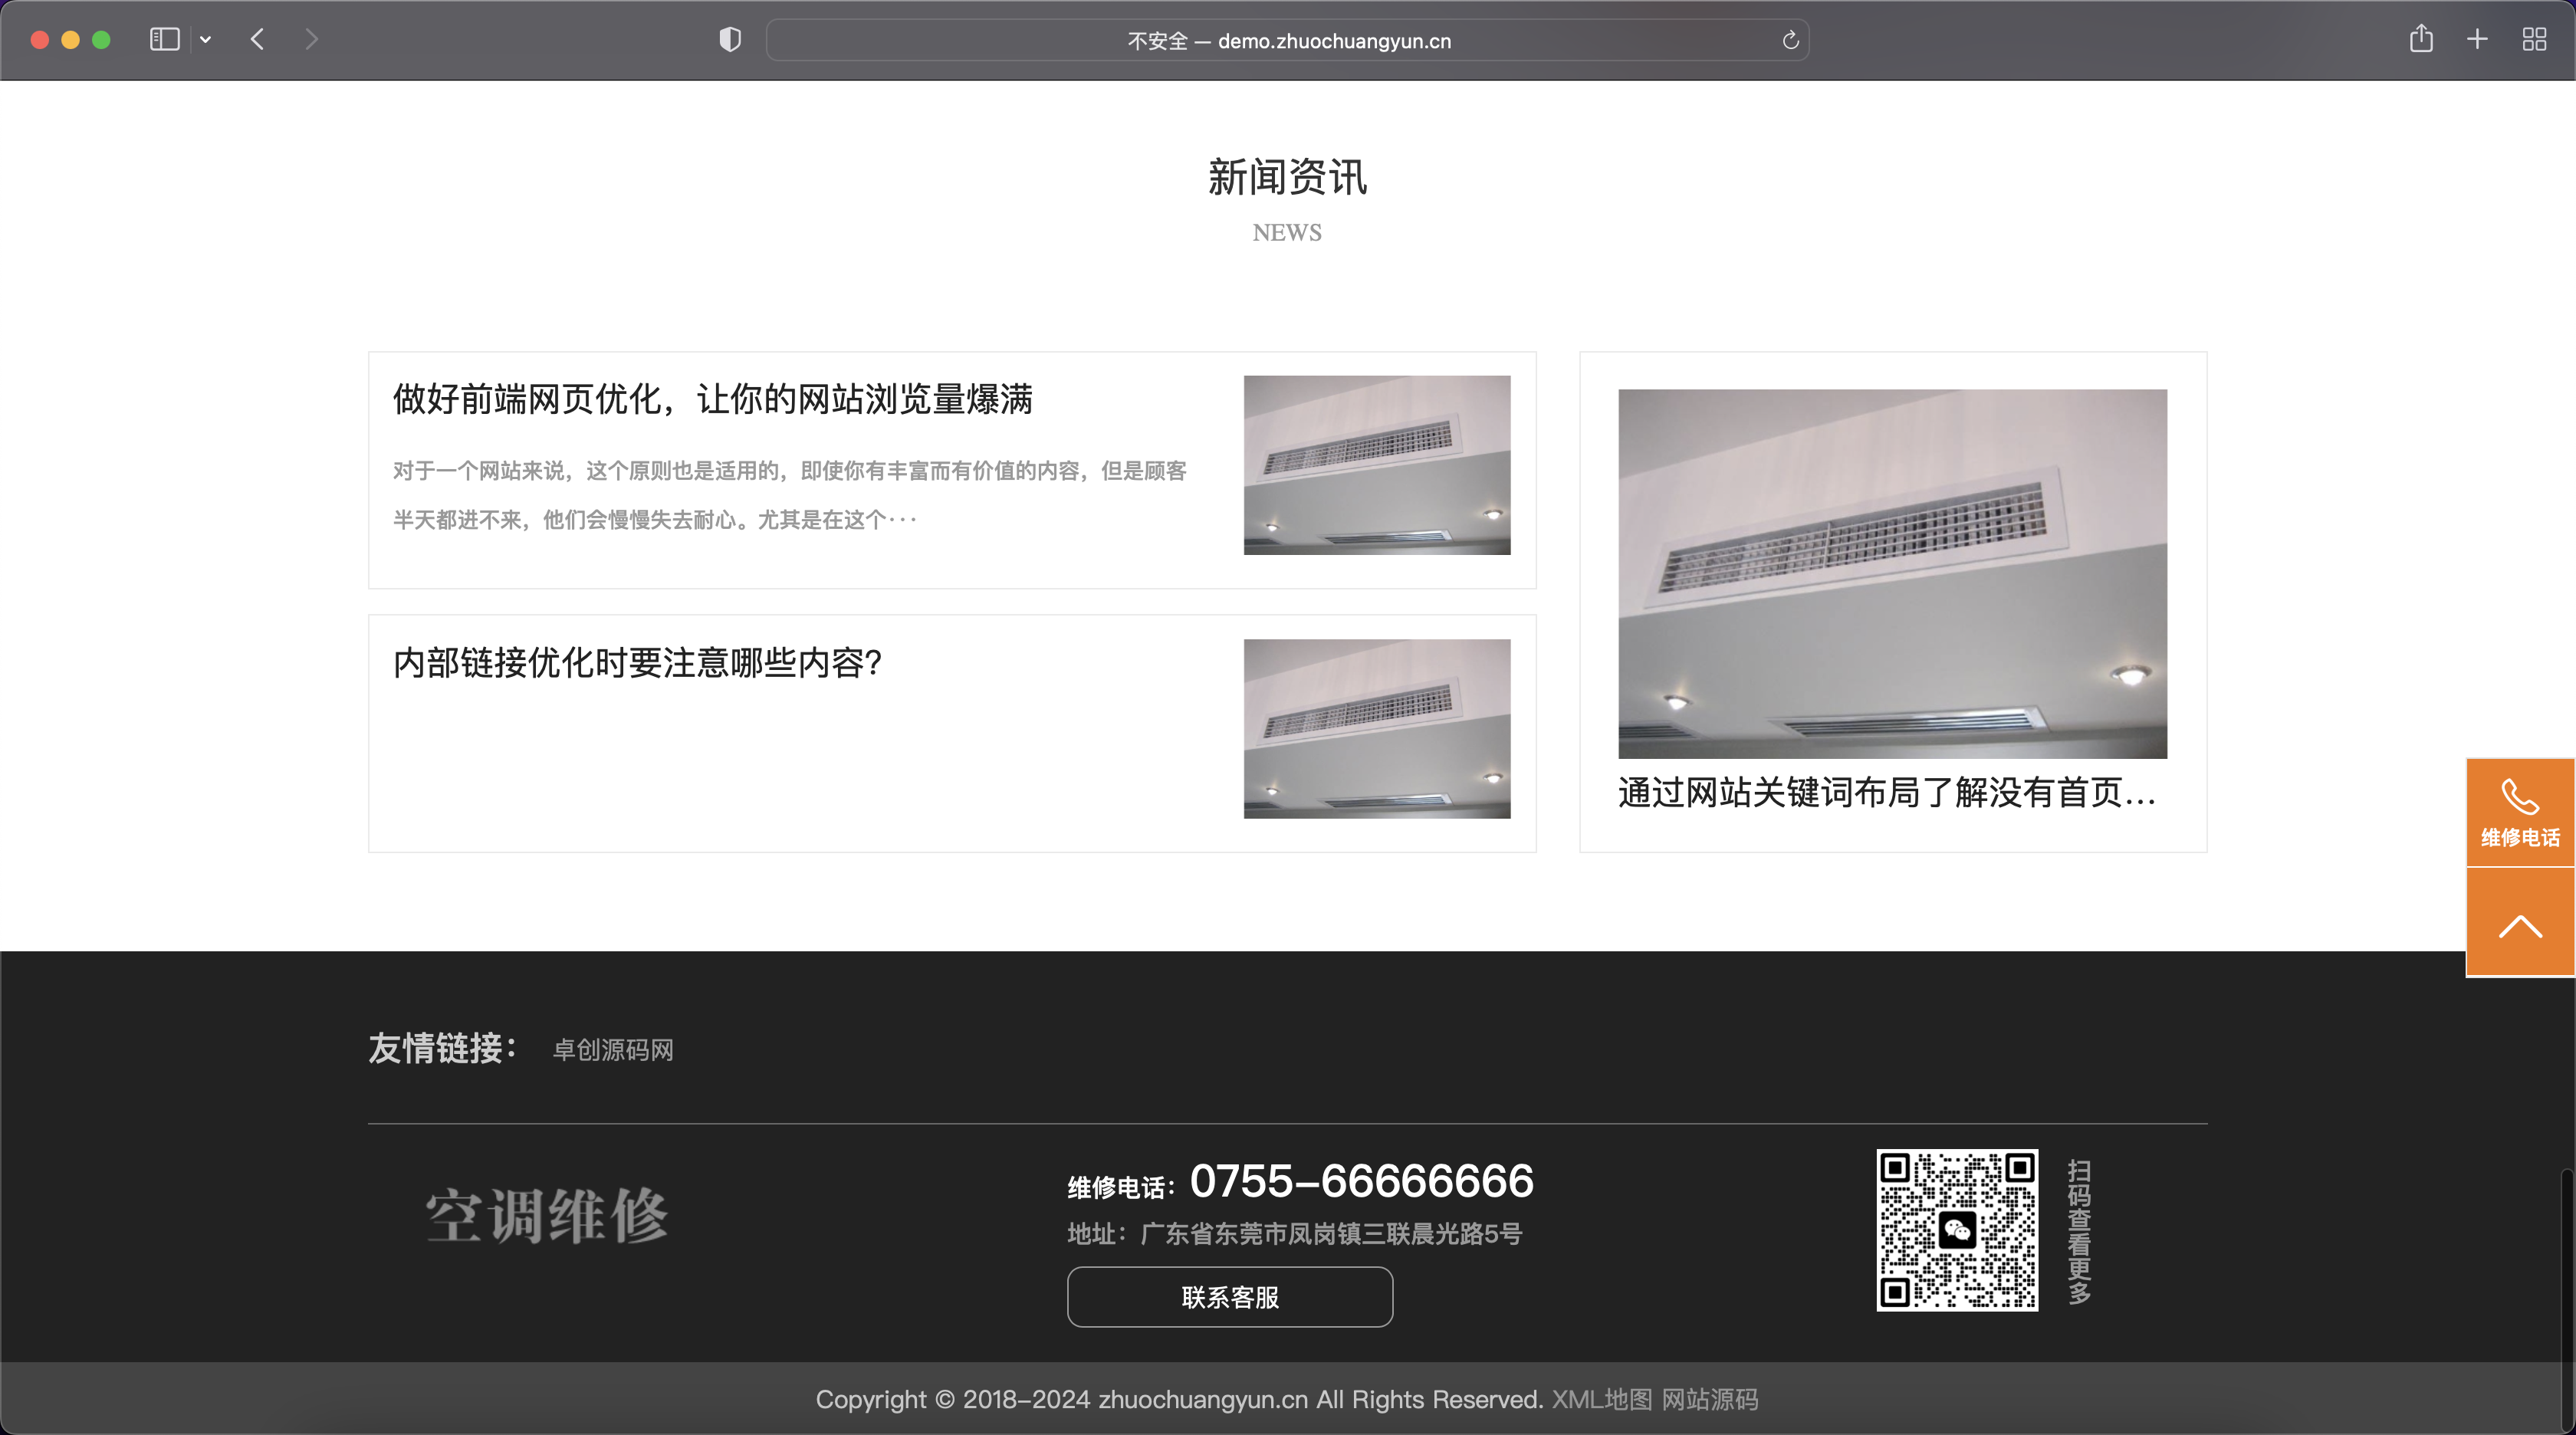Show tab overview grid icon

[2534, 40]
